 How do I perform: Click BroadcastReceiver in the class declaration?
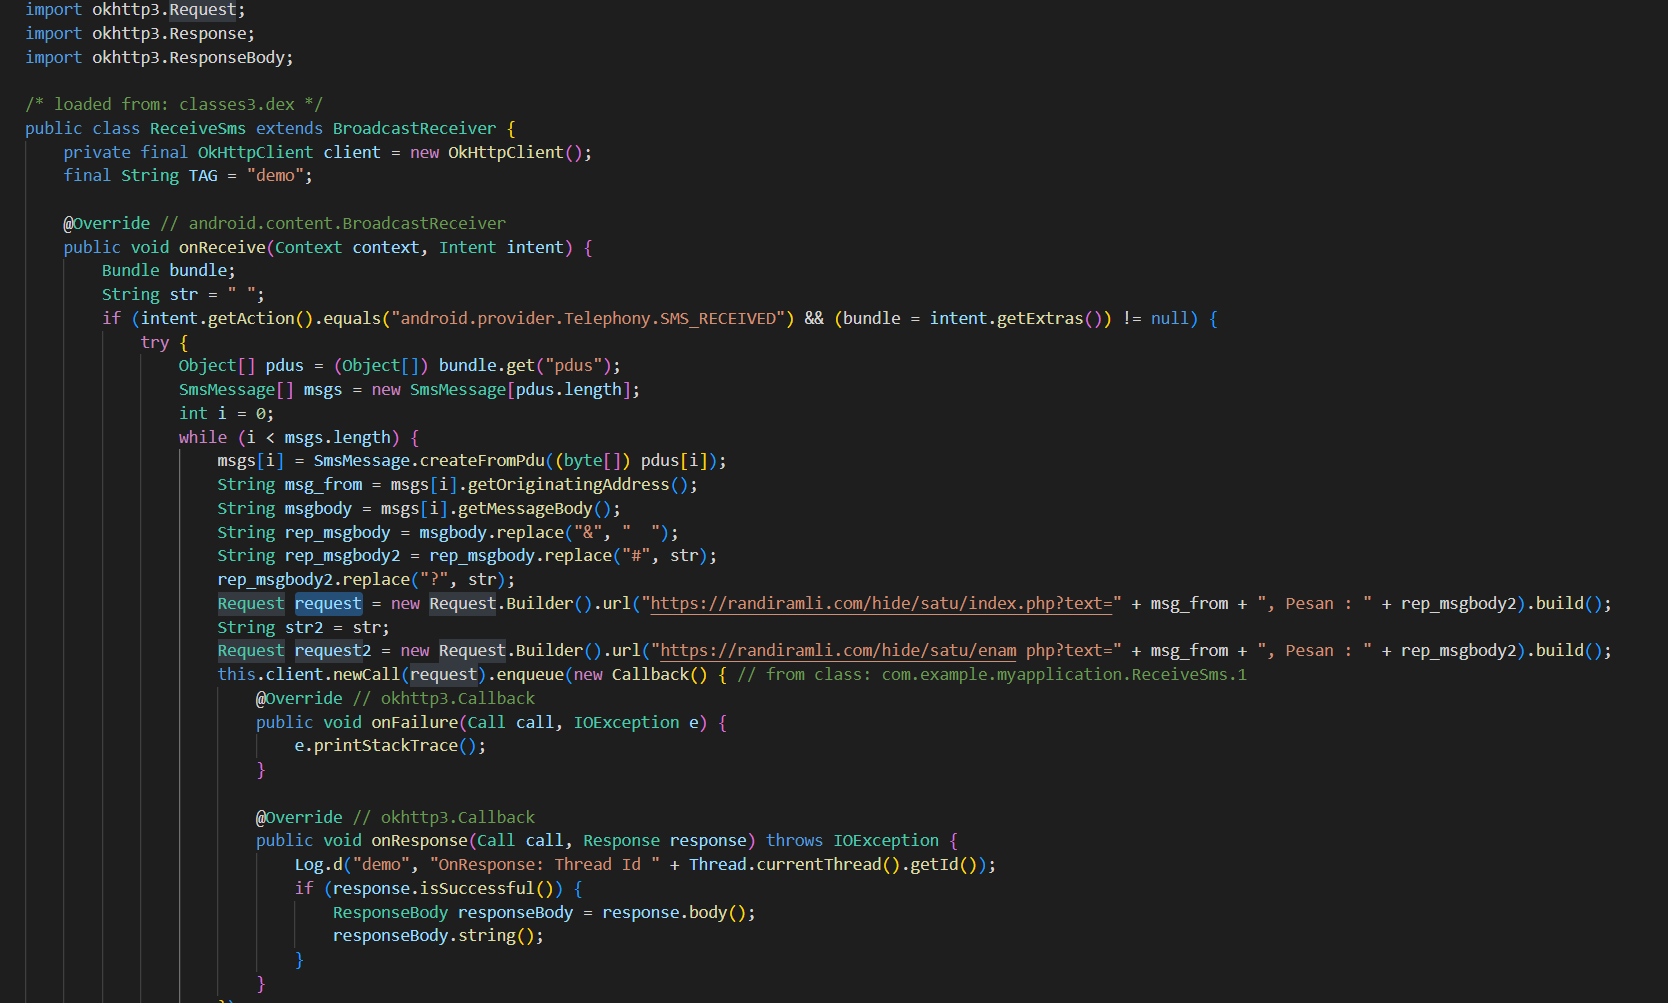(414, 128)
